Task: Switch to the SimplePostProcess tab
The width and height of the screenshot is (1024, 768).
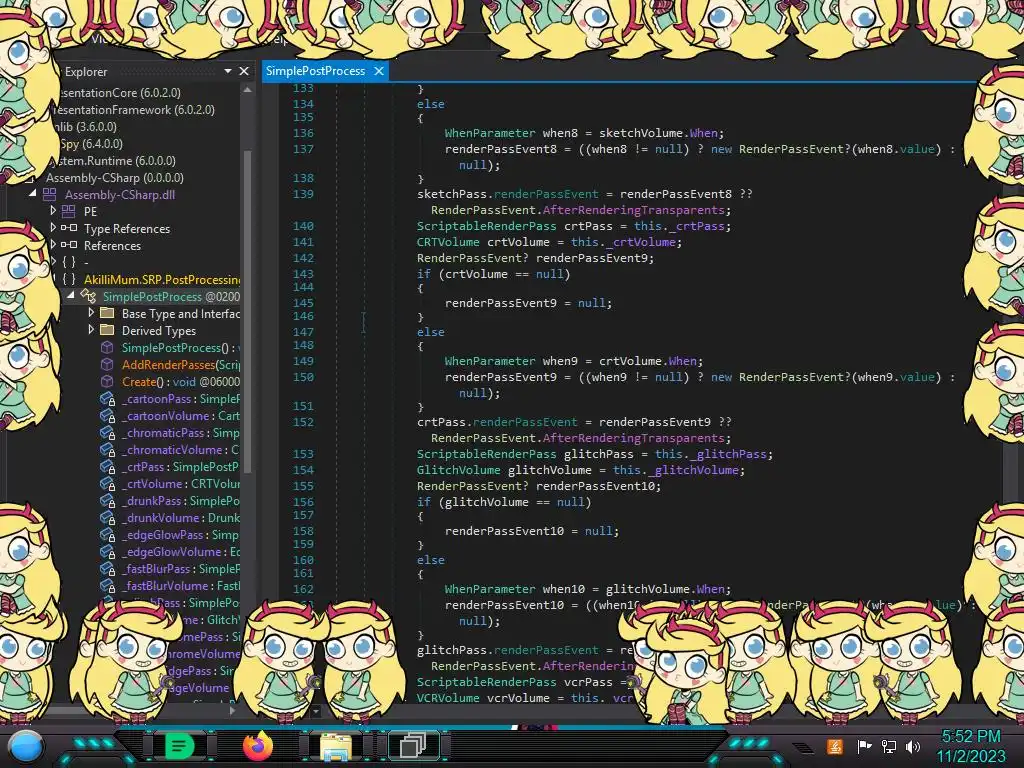Action: click(x=315, y=71)
